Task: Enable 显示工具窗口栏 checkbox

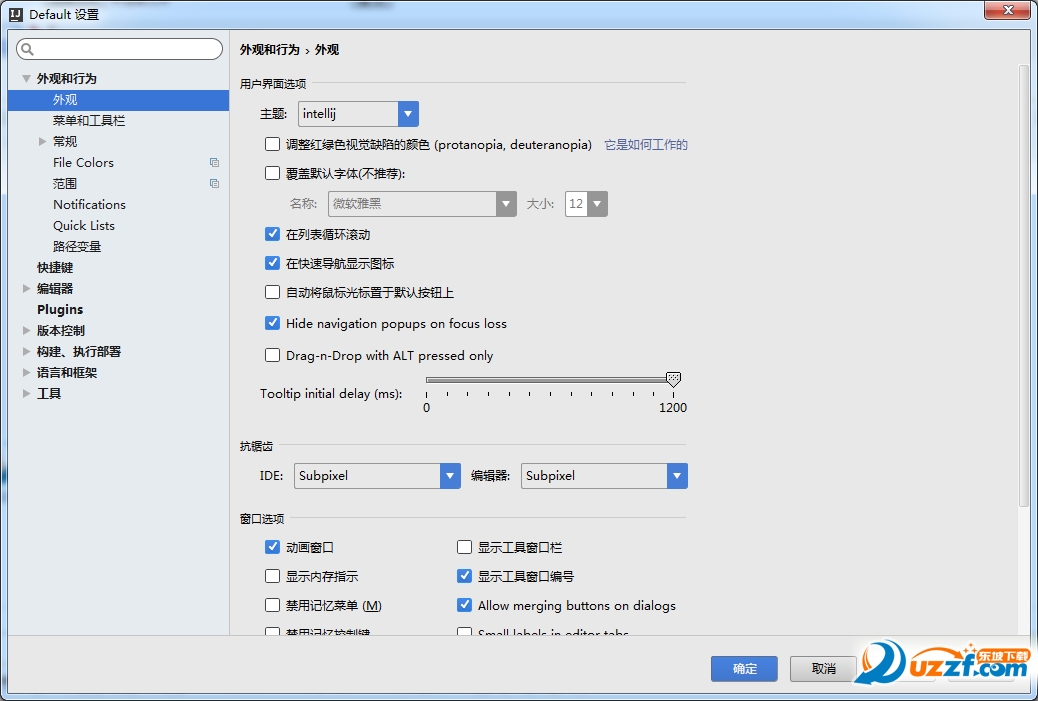Action: click(464, 547)
